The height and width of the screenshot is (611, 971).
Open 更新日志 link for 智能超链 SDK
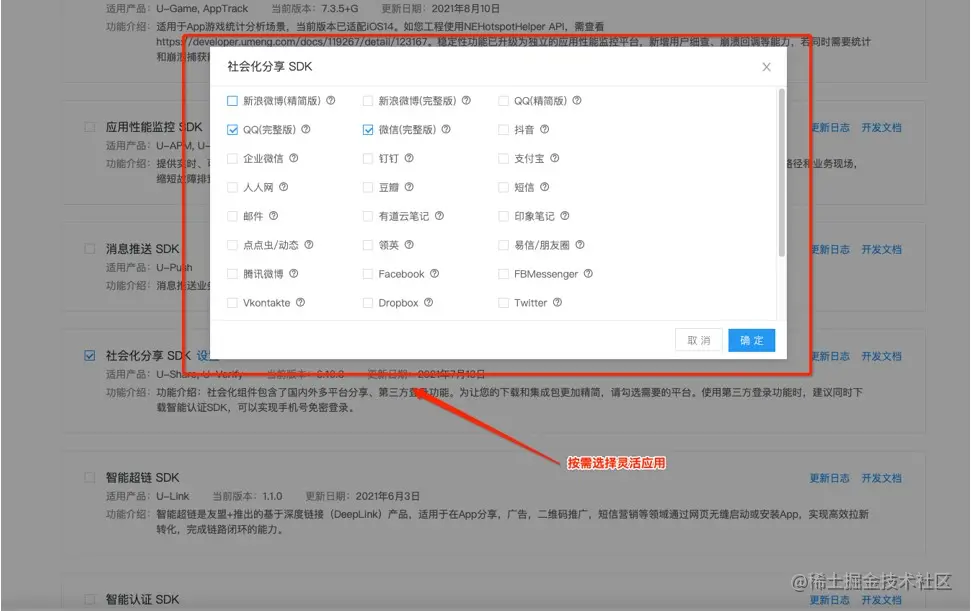[830, 478]
